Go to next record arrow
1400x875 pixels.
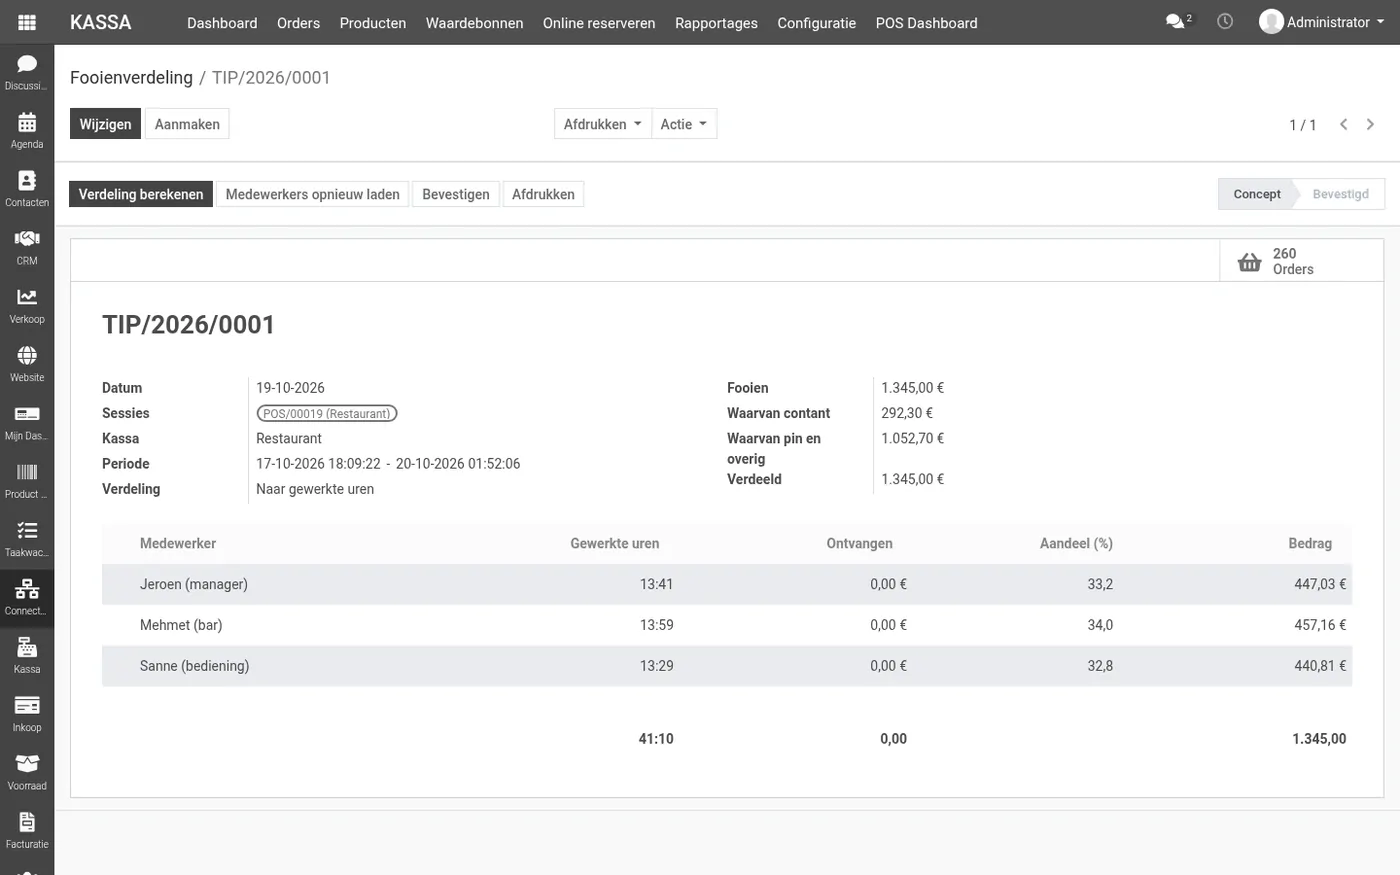tap(1370, 124)
